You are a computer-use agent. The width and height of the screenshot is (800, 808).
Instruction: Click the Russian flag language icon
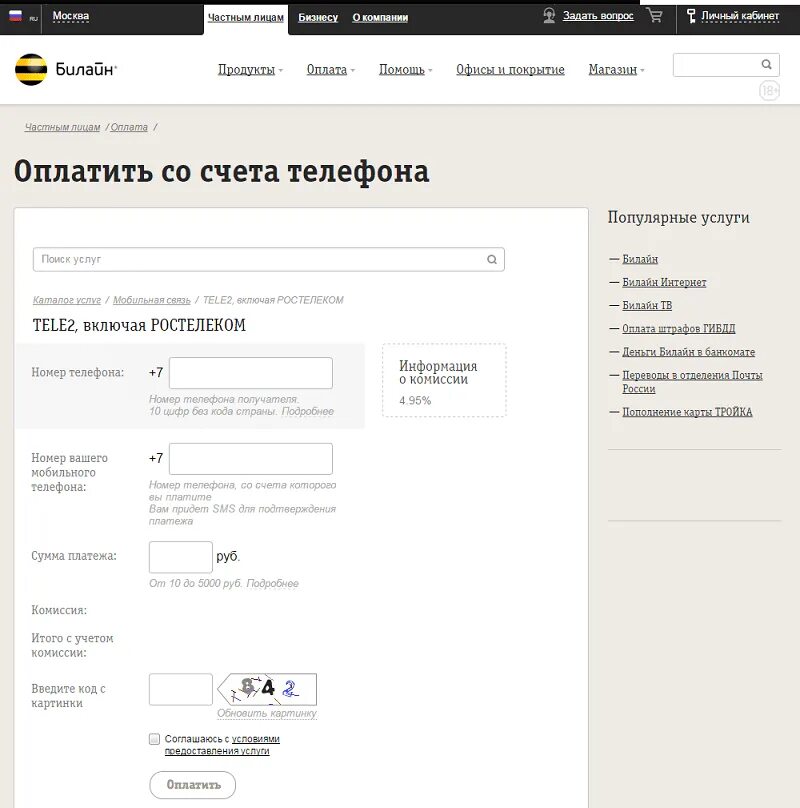click(x=15, y=16)
